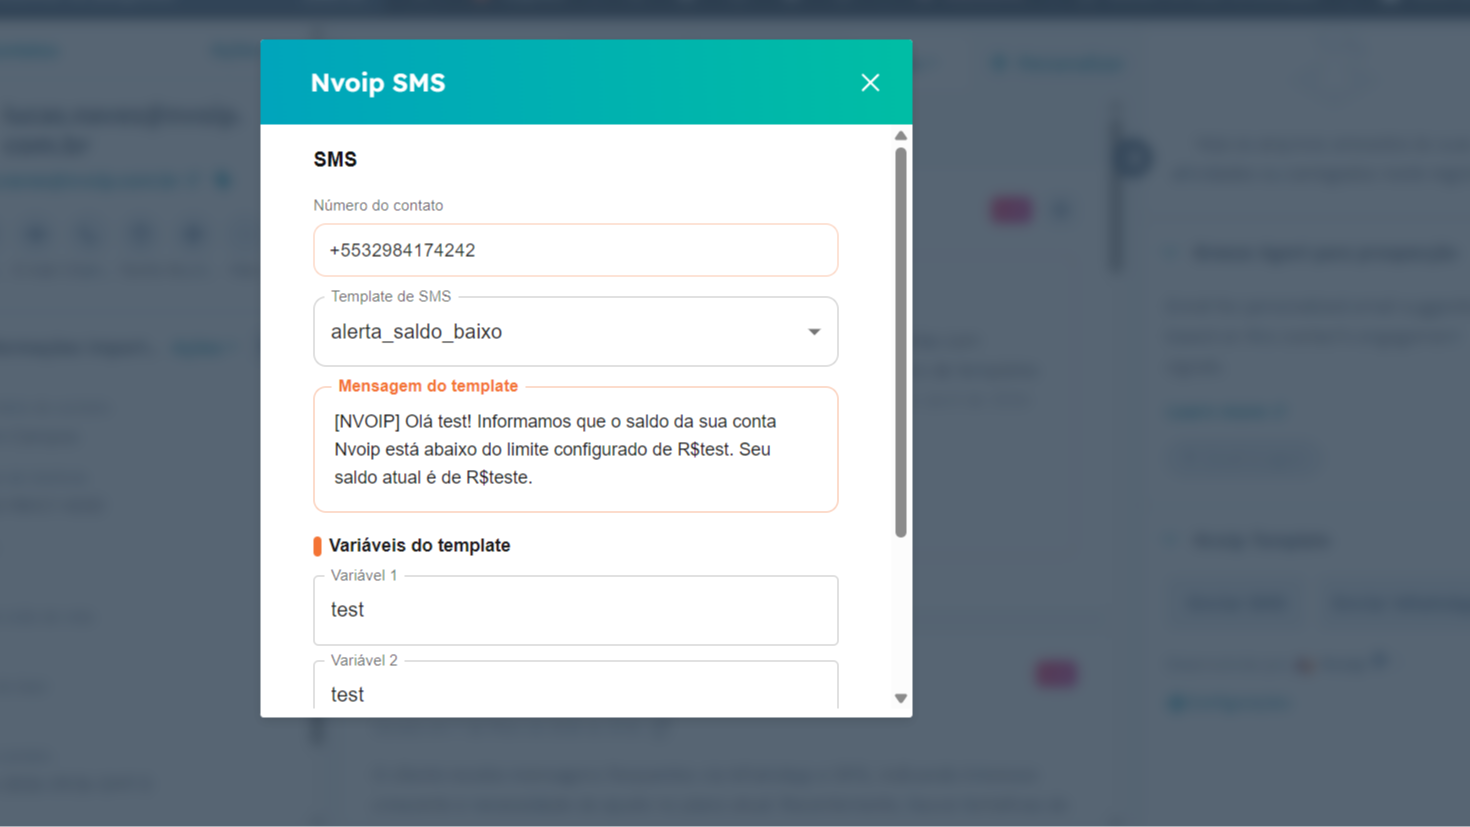
Task: Click the SMS section heading
Action: (x=335, y=160)
